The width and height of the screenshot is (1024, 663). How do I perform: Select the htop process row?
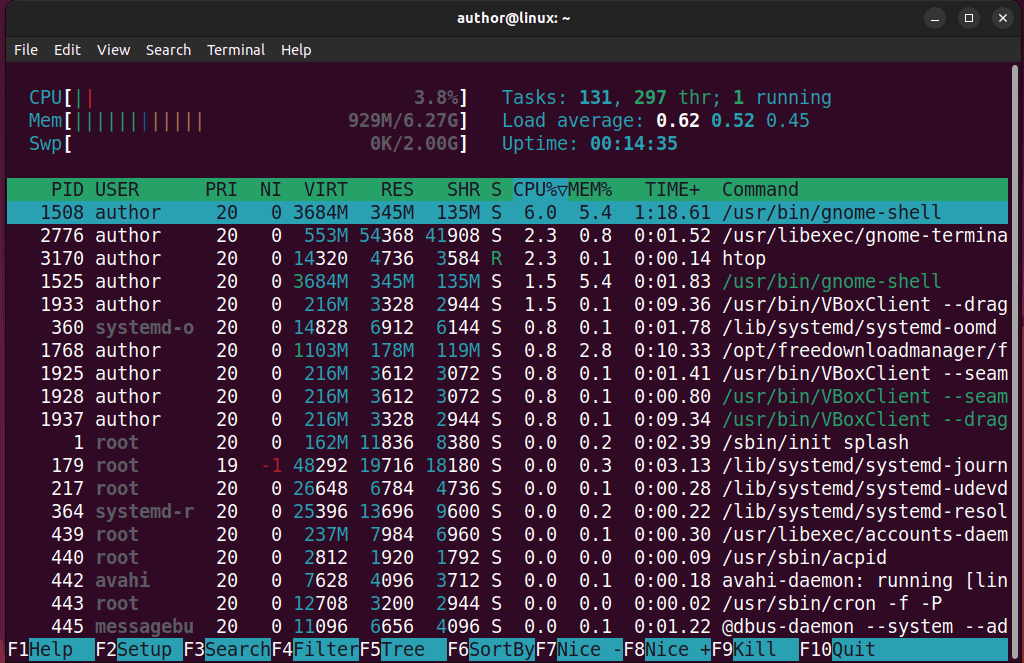point(507,259)
